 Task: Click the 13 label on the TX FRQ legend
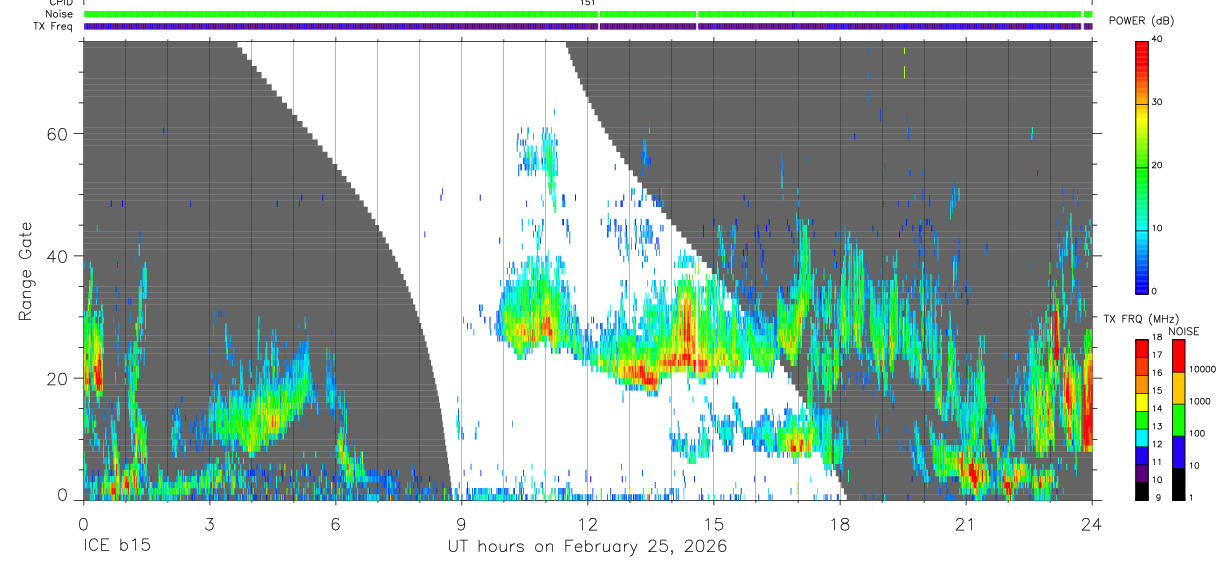click(x=1158, y=426)
